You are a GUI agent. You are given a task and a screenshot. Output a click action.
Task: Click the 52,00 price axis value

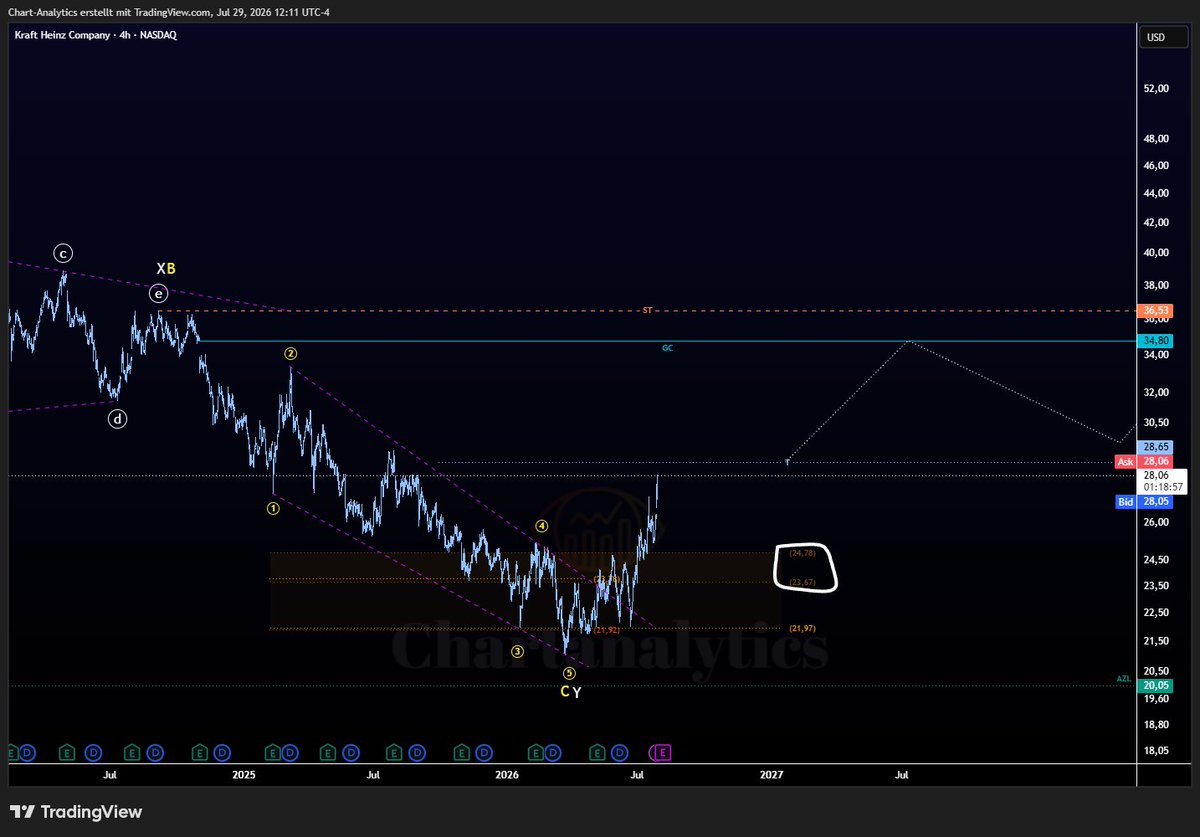pos(1156,88)
